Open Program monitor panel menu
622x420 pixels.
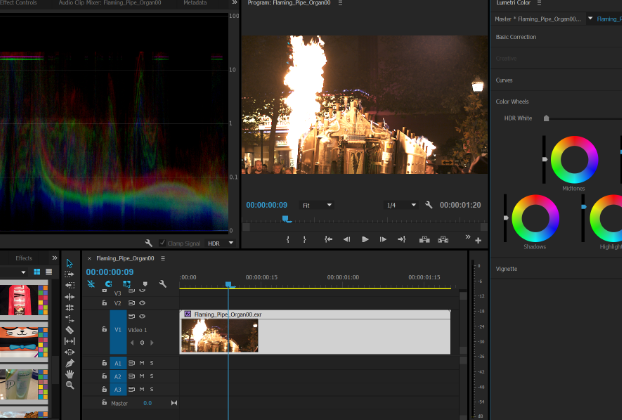click(x=340, y=3)
